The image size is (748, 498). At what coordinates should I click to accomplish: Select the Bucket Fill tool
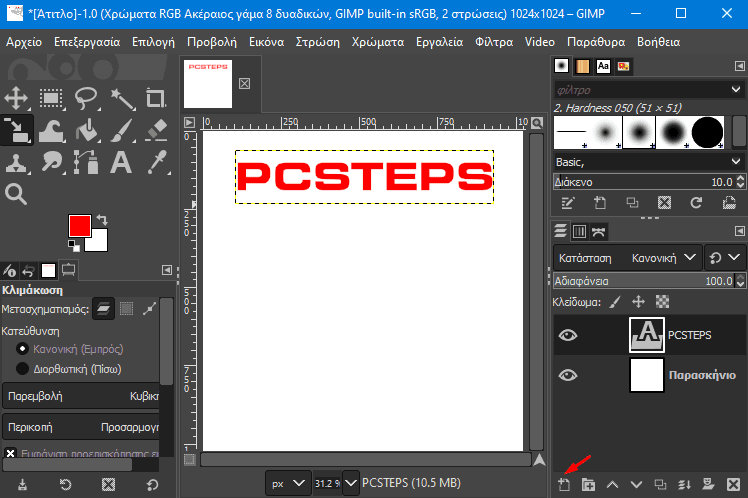pyautogui.click(x=86, y=130)
